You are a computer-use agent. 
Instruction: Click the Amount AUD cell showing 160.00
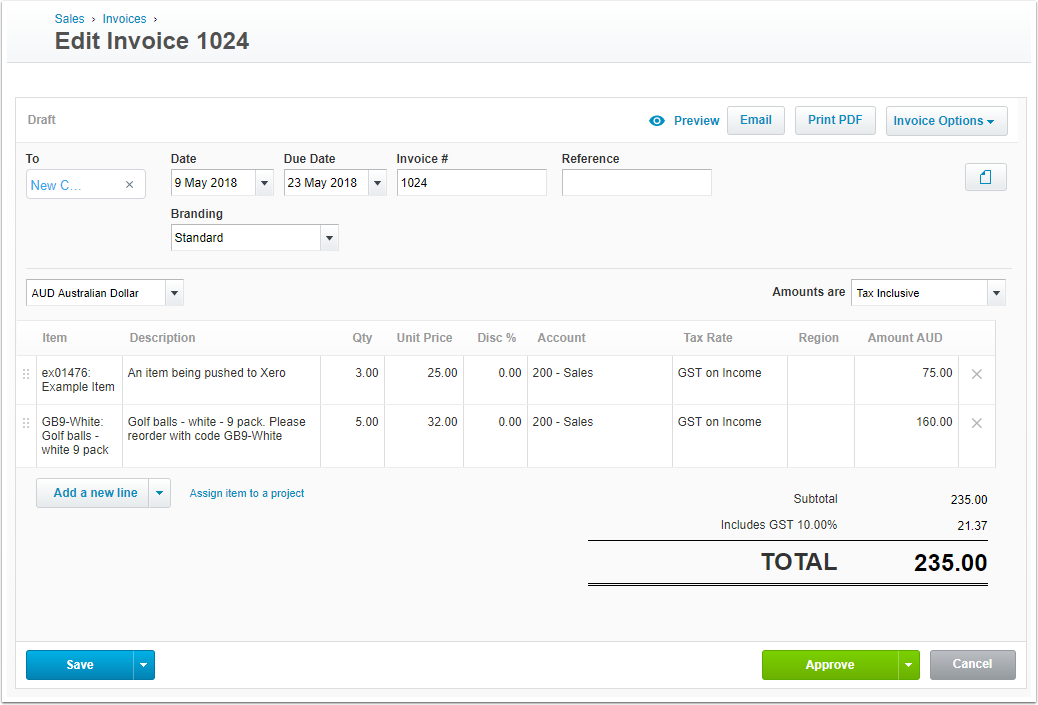point(906,436)
